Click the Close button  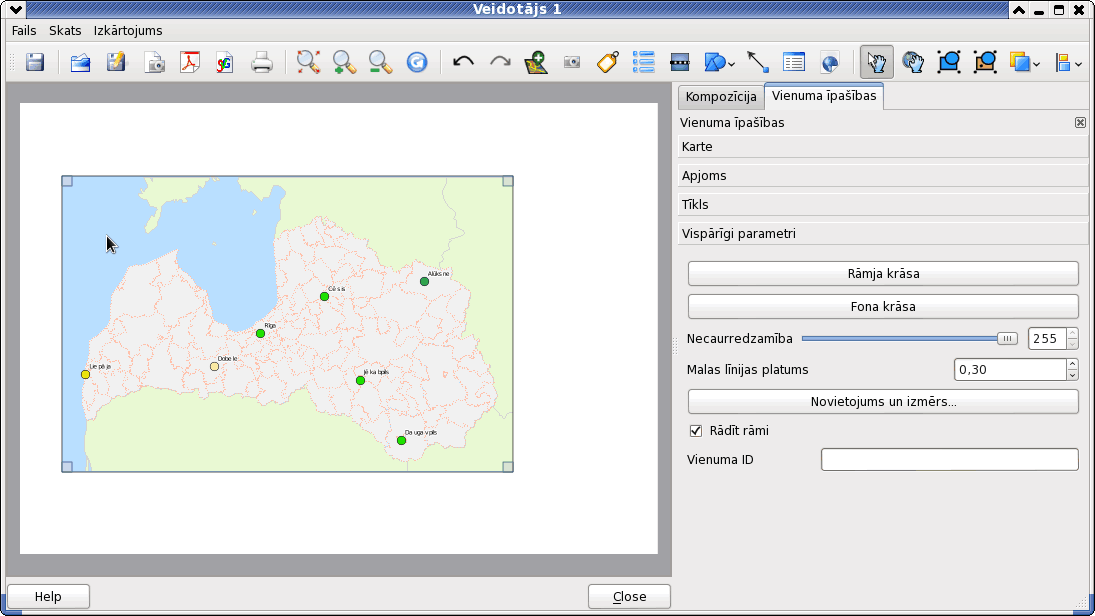[x=629, y=596]
